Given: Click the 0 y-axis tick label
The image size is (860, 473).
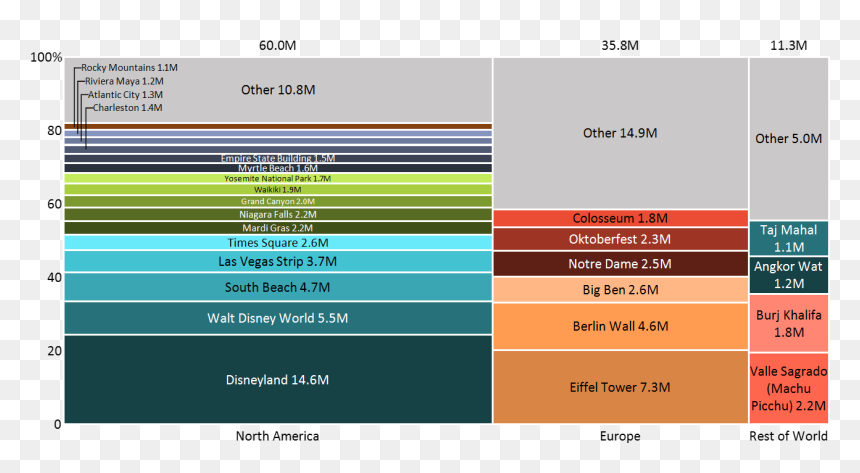Looking at the screenshot, I should point(58,424).
